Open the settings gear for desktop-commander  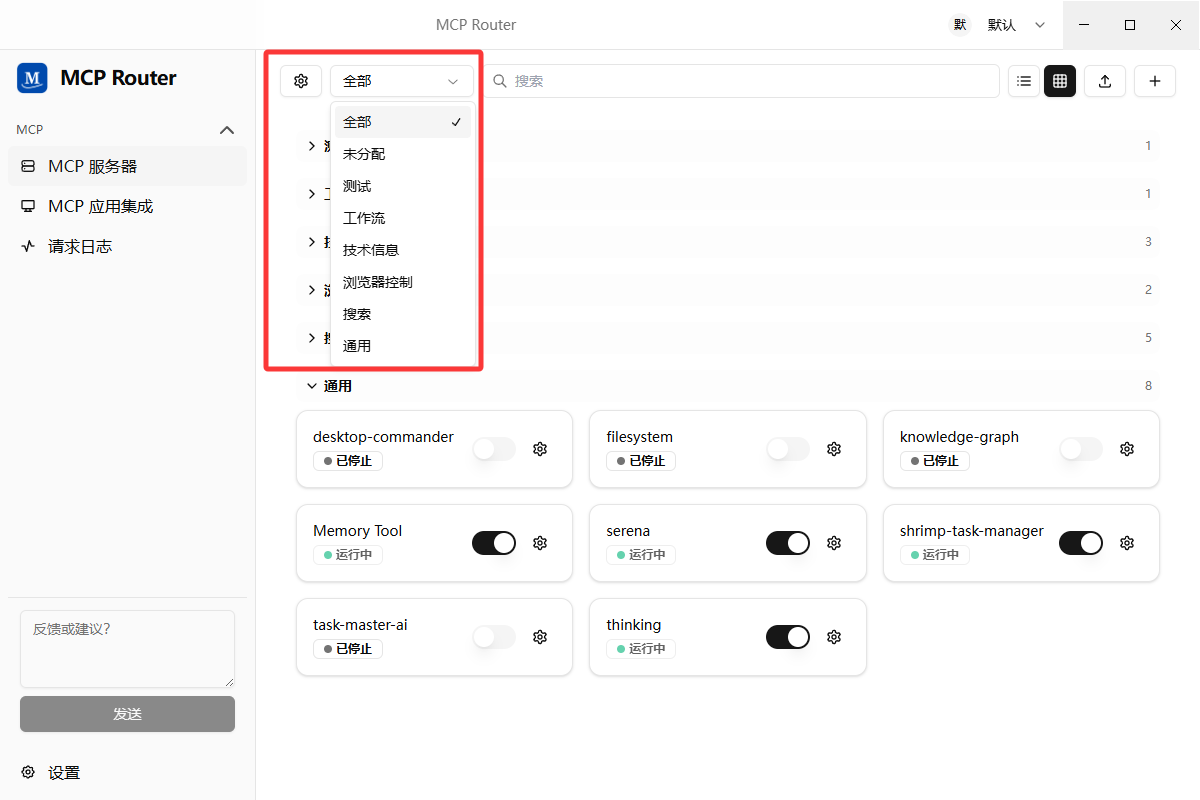(540, 449)
